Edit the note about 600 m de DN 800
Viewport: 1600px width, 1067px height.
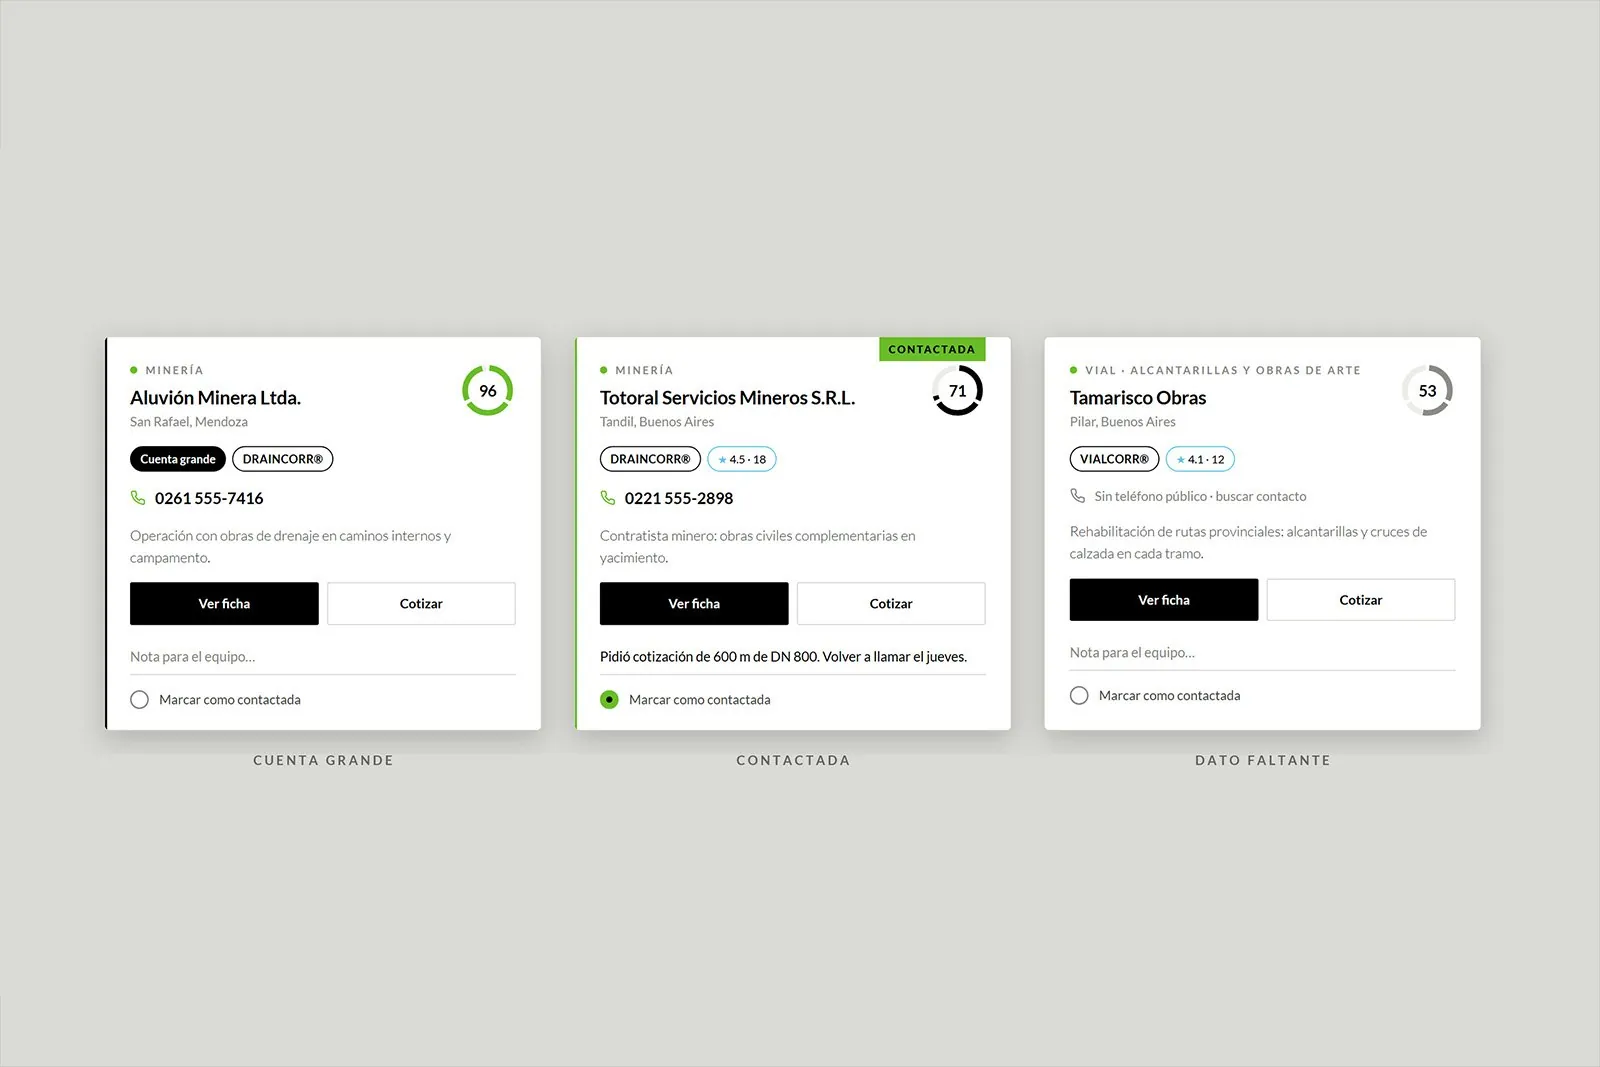tap(793, 657)
